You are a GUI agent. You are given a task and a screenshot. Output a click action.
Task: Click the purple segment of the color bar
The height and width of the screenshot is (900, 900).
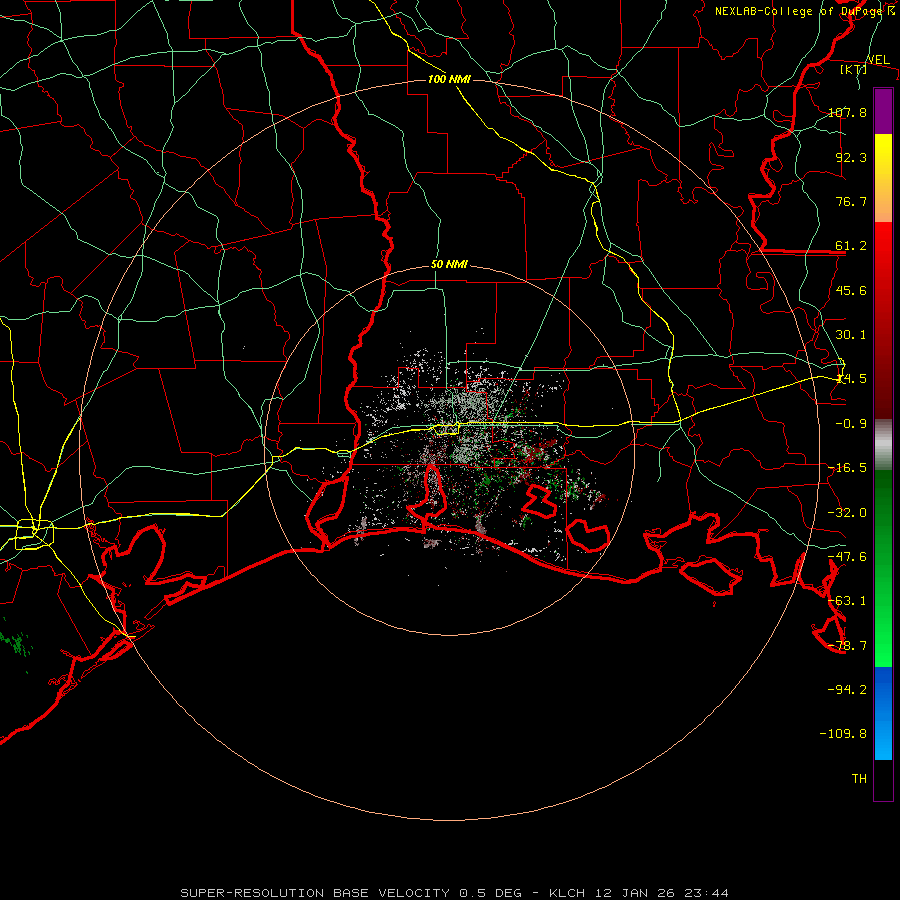click(x=883, y=111)
